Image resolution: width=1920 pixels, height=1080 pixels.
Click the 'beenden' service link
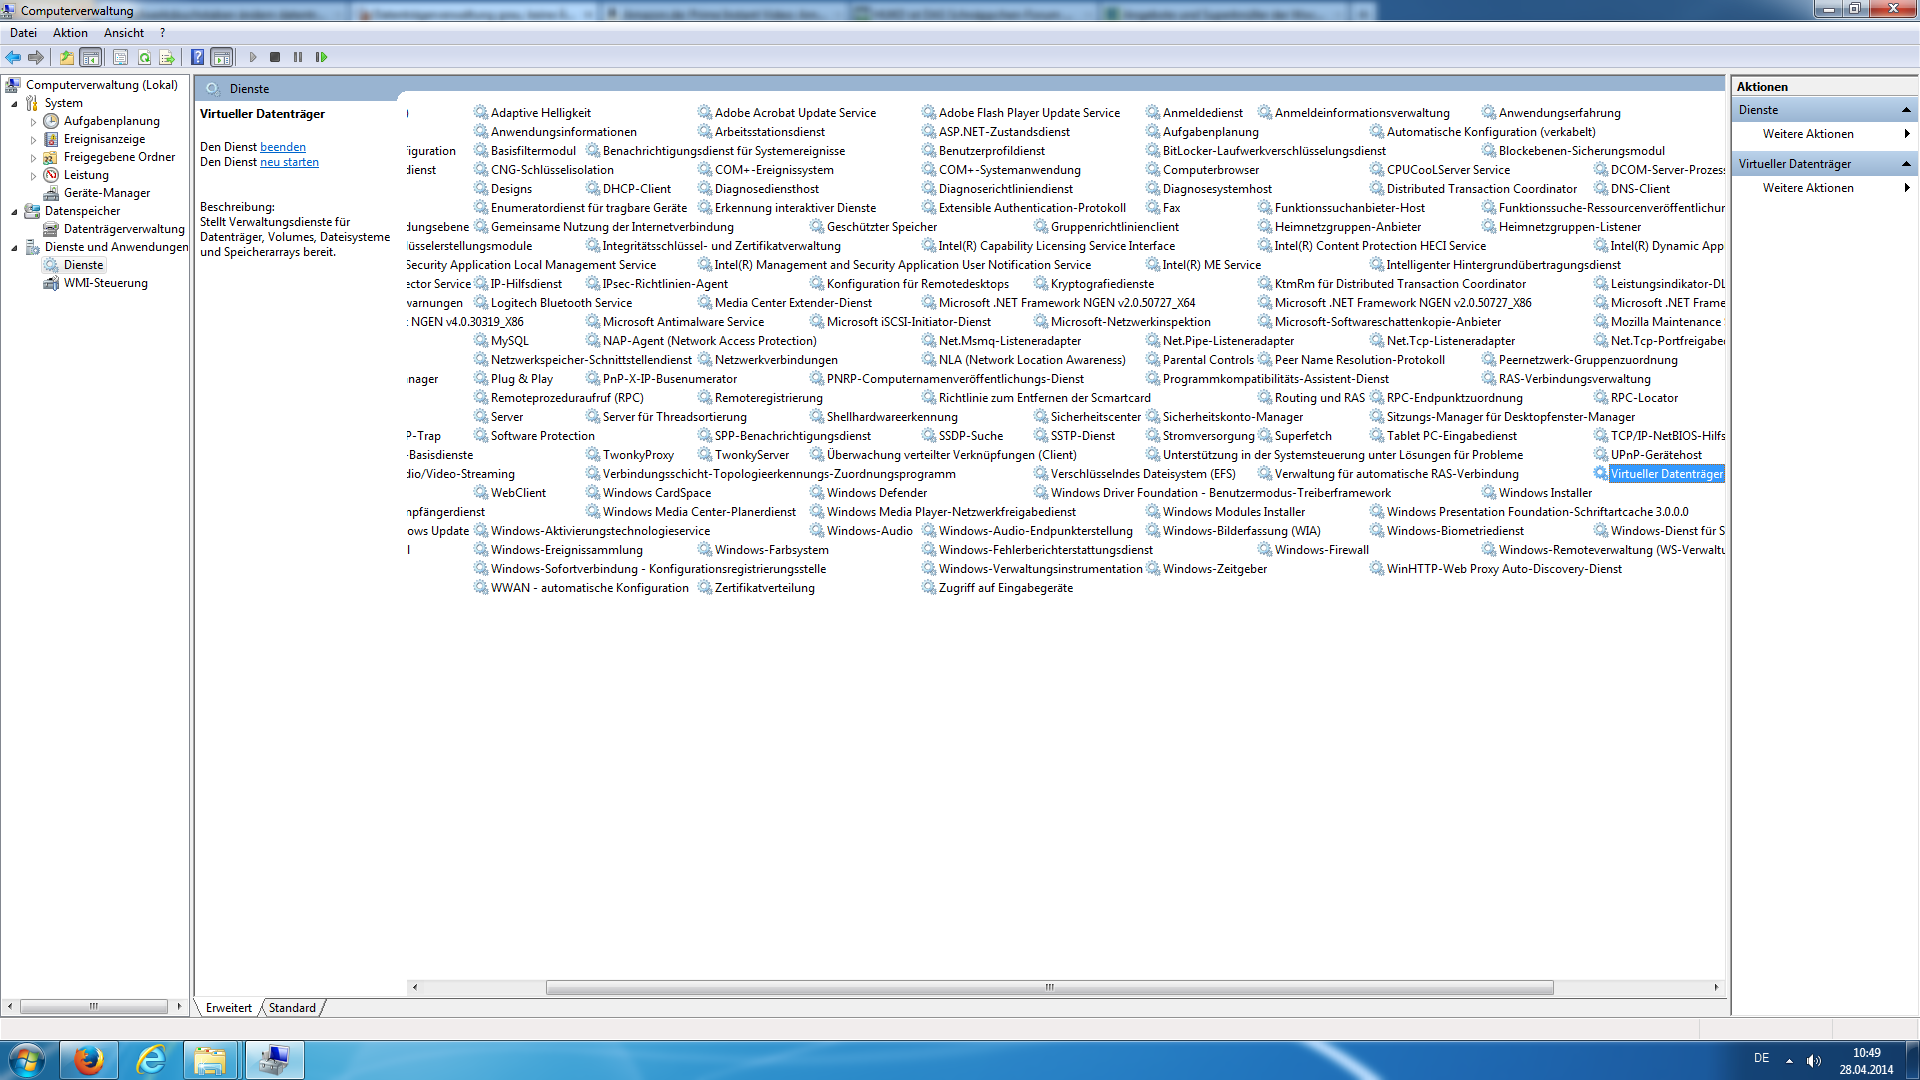(x=283, y=147)
